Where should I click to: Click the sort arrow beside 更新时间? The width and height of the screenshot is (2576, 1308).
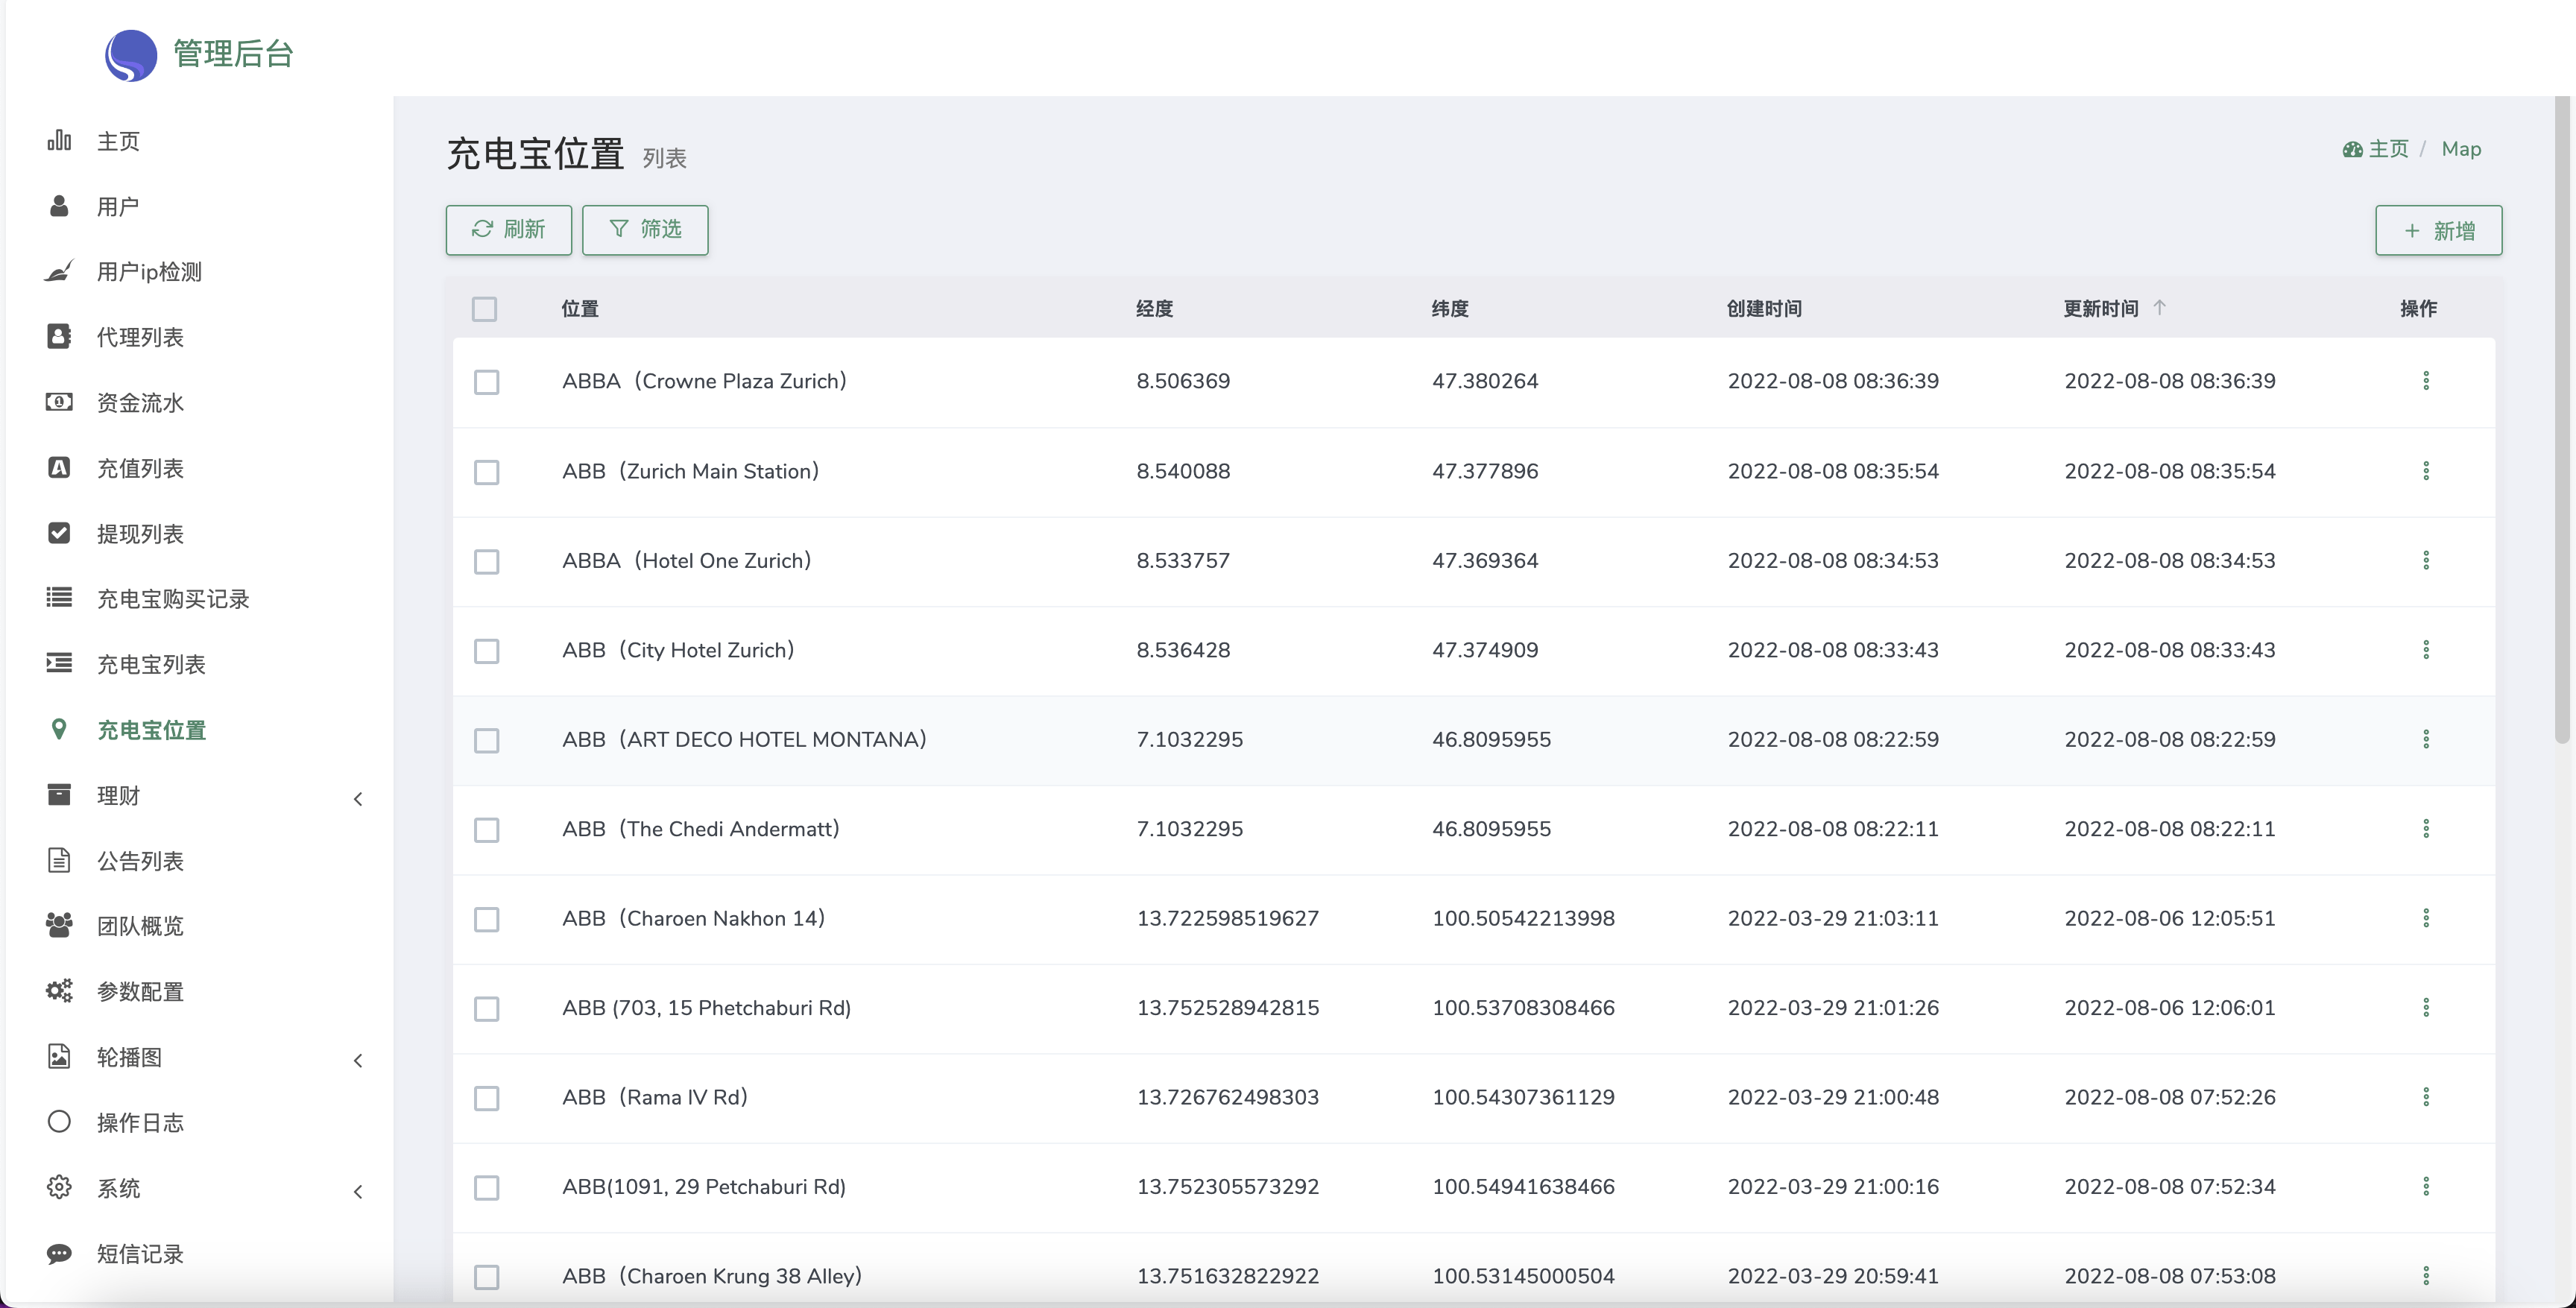[2159, 308]
